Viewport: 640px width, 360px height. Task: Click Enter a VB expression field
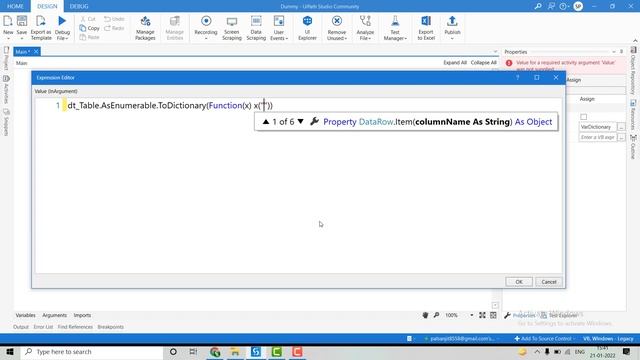coord(598,137)
